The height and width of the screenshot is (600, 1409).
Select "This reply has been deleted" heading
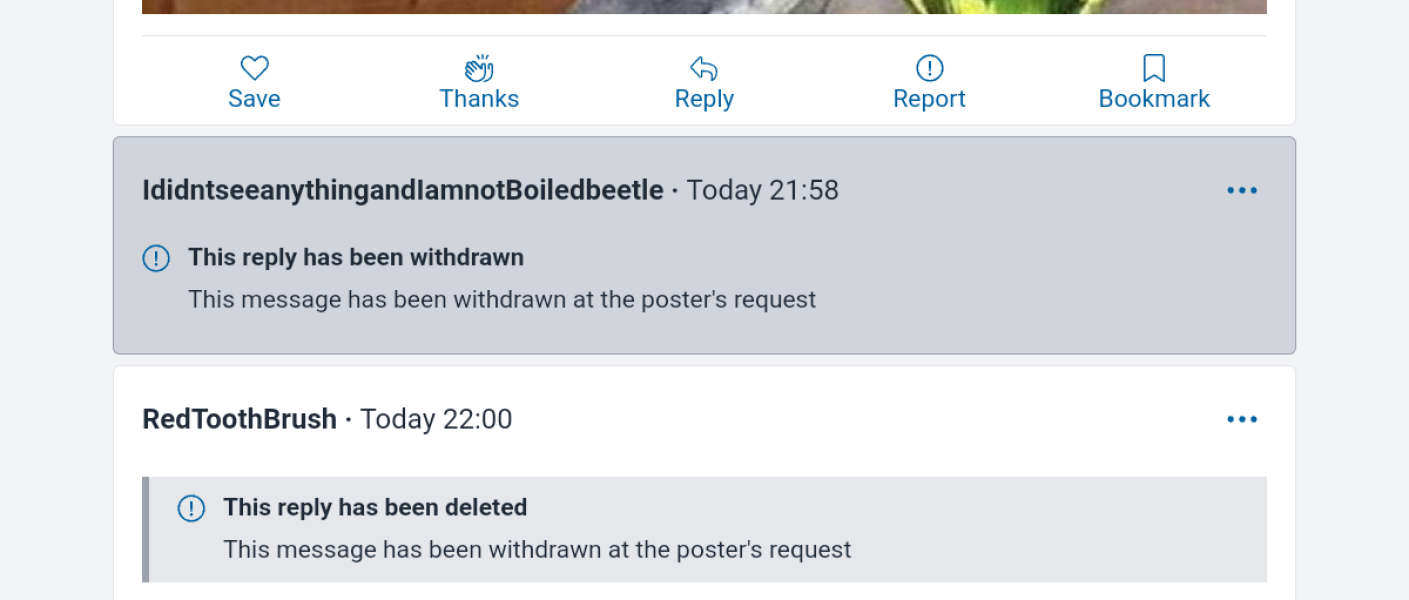click(375, 507)
